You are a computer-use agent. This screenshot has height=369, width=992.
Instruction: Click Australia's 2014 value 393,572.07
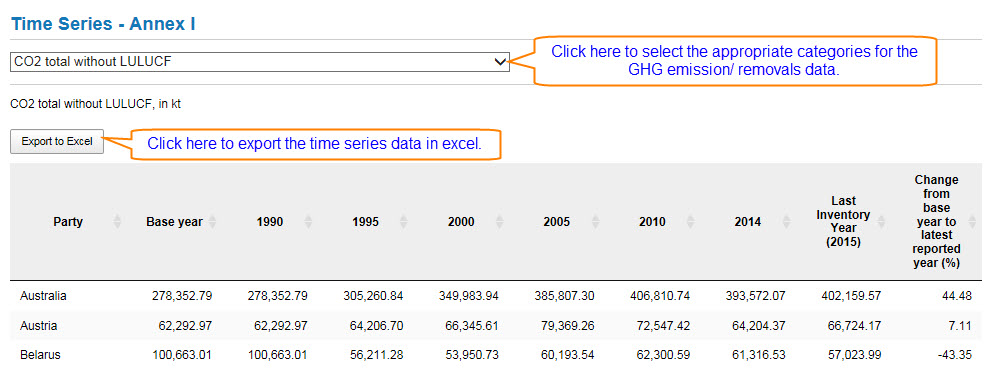755,296
